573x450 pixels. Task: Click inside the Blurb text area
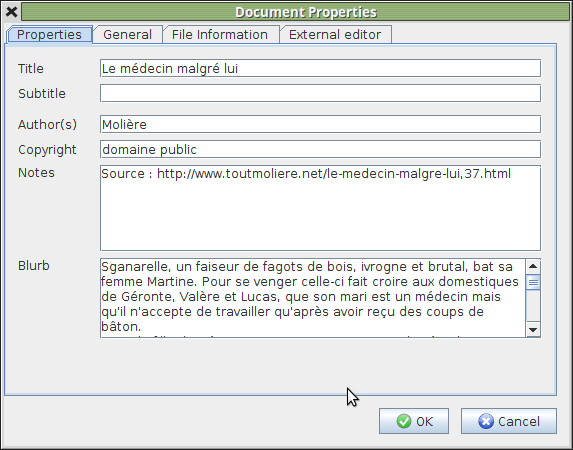coord(313,298)
